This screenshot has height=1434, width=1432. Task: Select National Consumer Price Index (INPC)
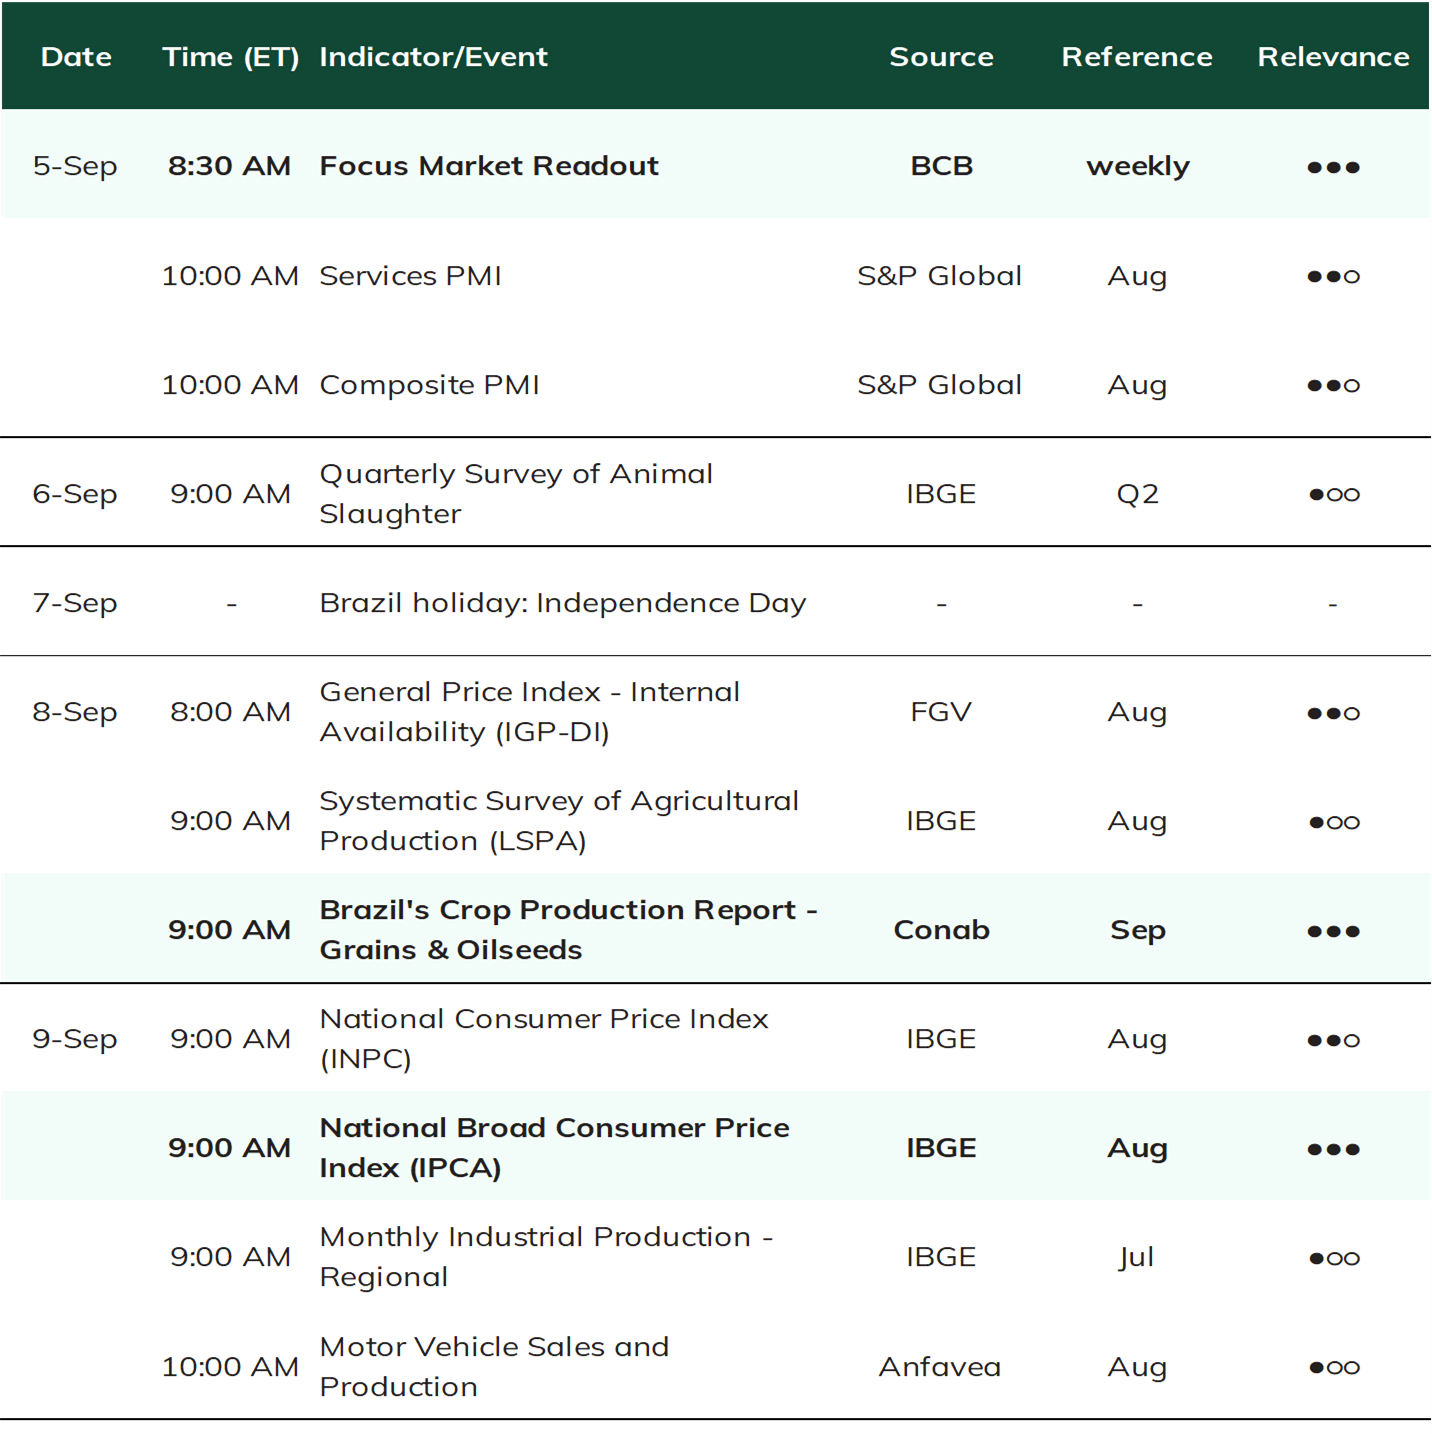coord(544,1038)
